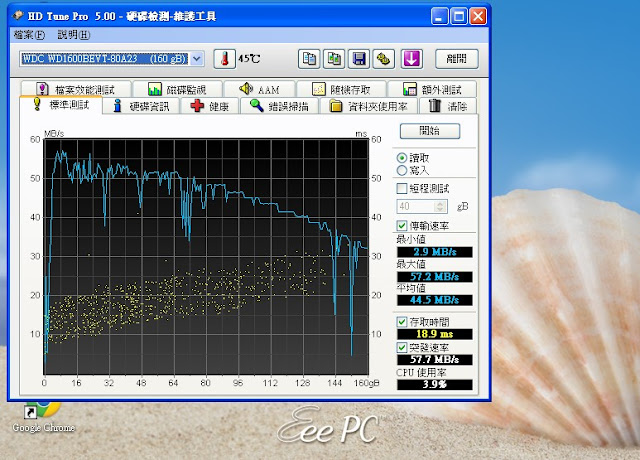Image resolution: width=640 pixels, height=460 pixels.
Task: Open the 健康 (Health) tab
Action: 210,106
